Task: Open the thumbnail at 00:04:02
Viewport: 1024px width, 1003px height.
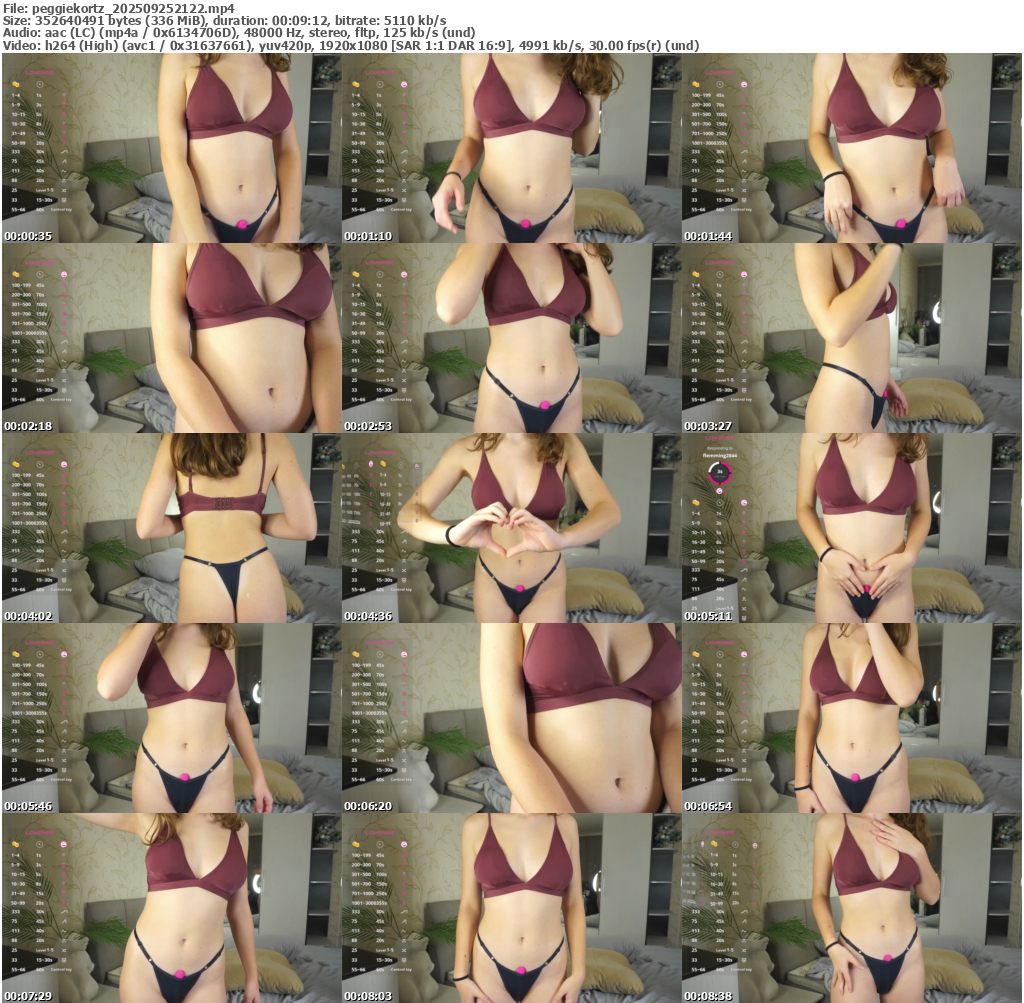Action: tap(171, 528)
